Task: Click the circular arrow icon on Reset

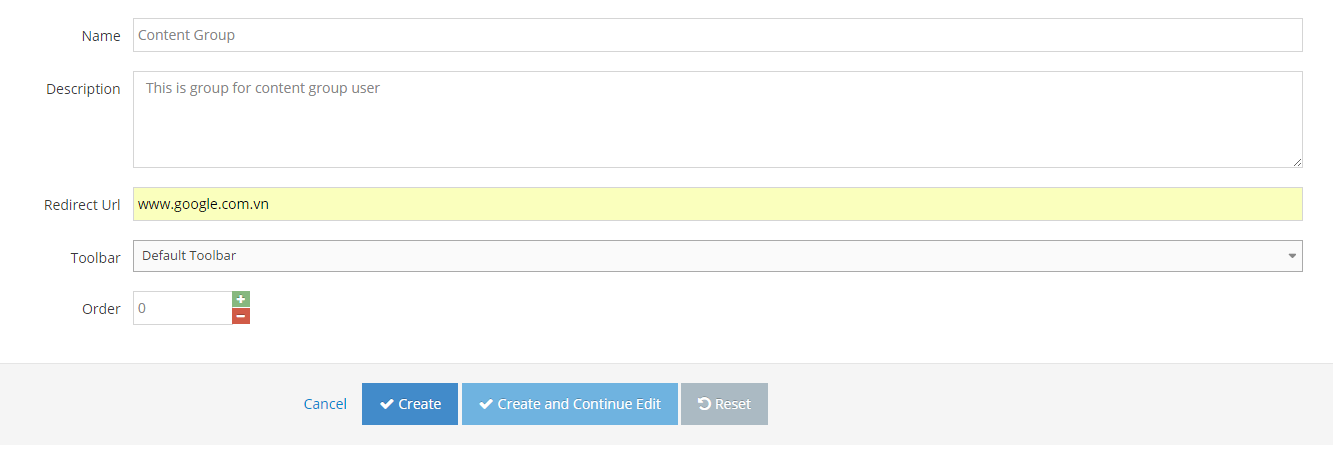Action: 704,404
